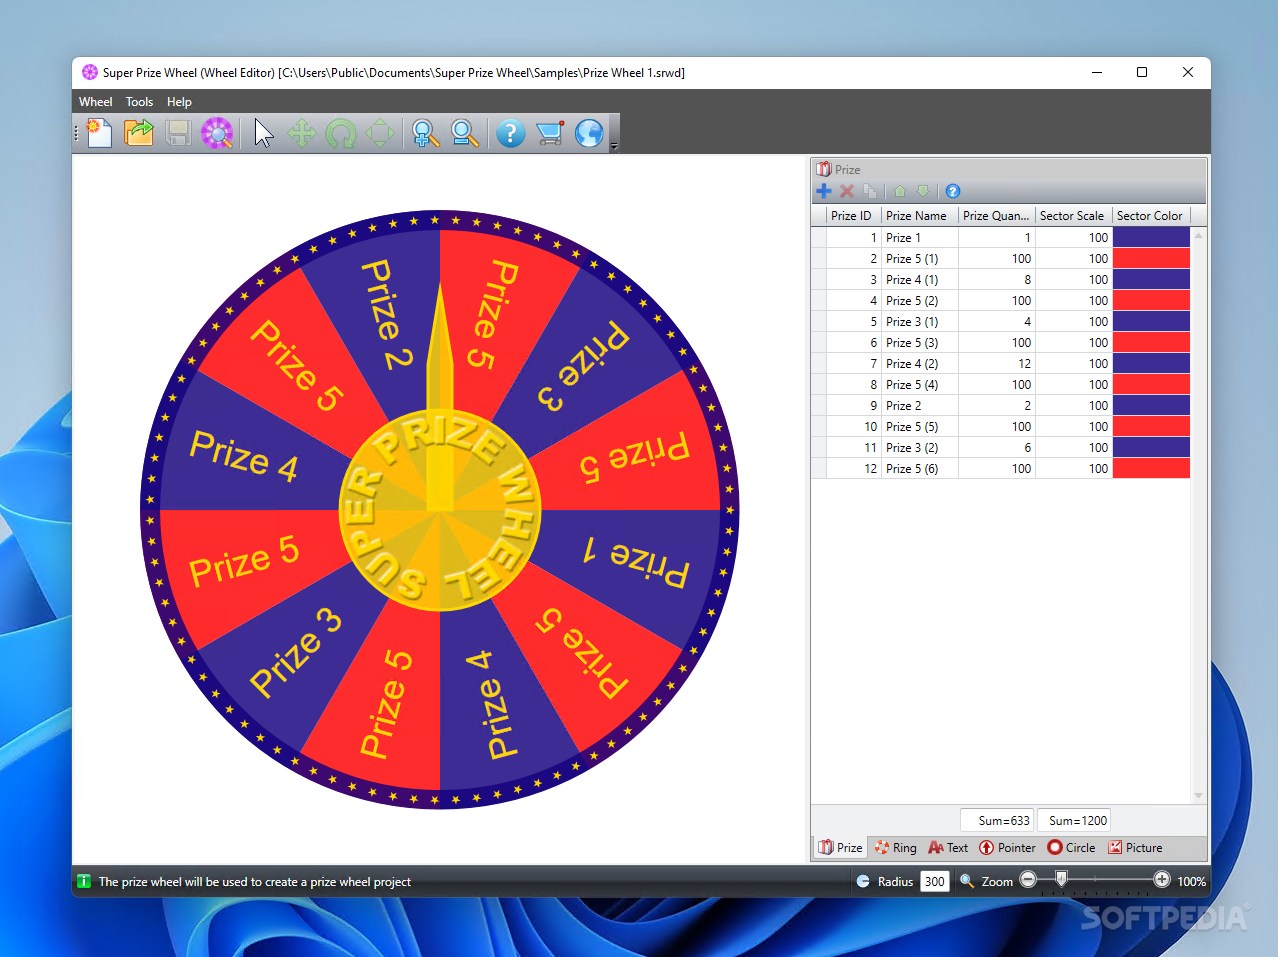This screenshot has width=1278, height=957.
Task: Sort by the Prize Quantity column header
Action: click(x=996, y=216)
